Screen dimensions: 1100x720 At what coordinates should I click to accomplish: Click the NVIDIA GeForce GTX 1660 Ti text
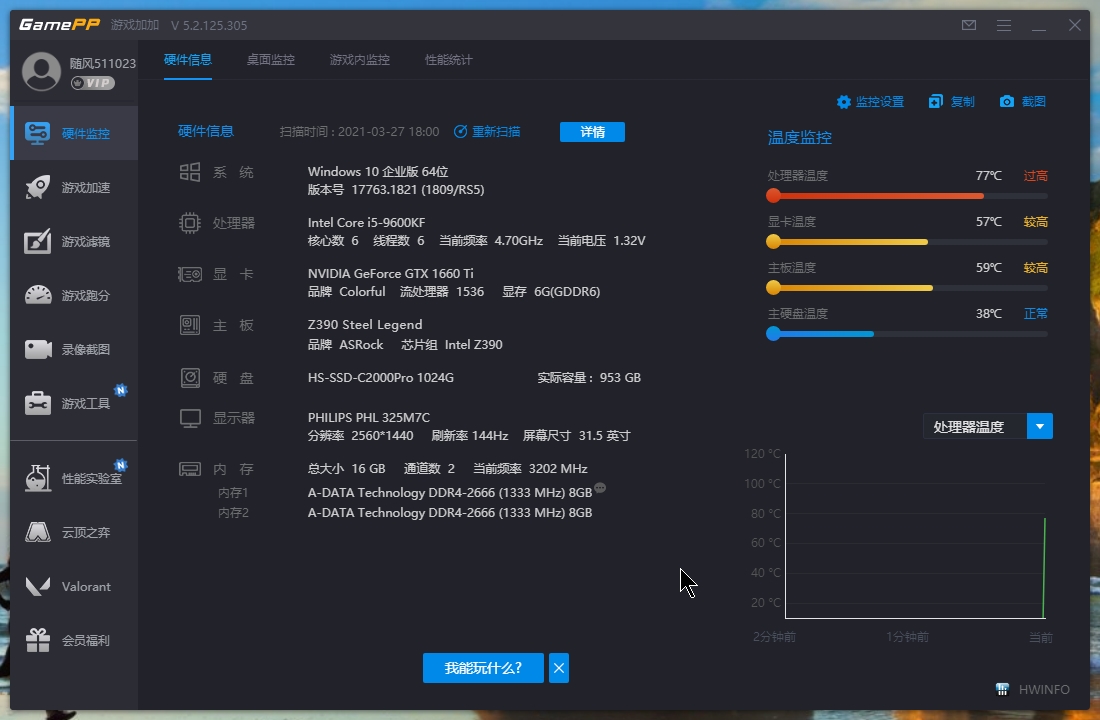tap(390, 274)
